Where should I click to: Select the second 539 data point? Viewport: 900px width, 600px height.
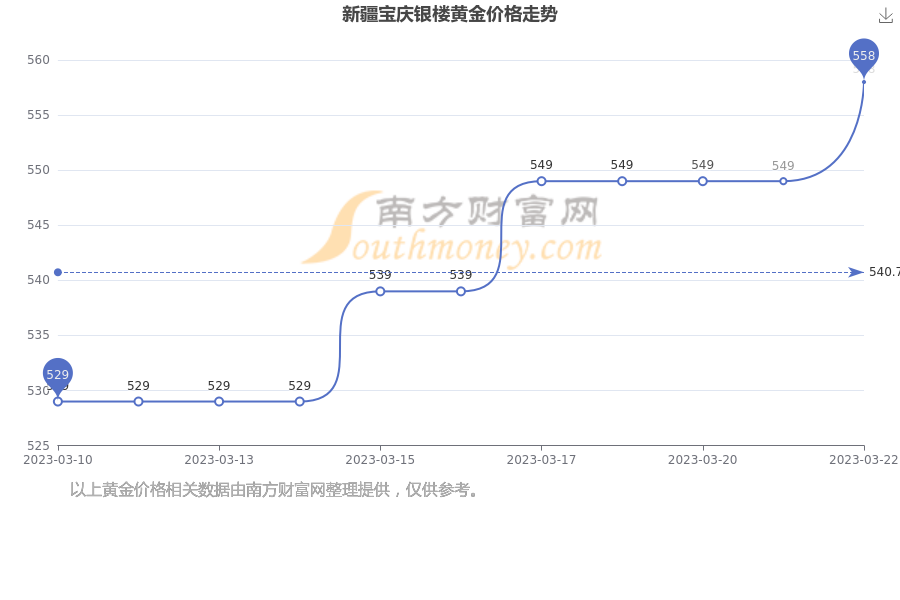pyautogui.click(x=461, y=291)
